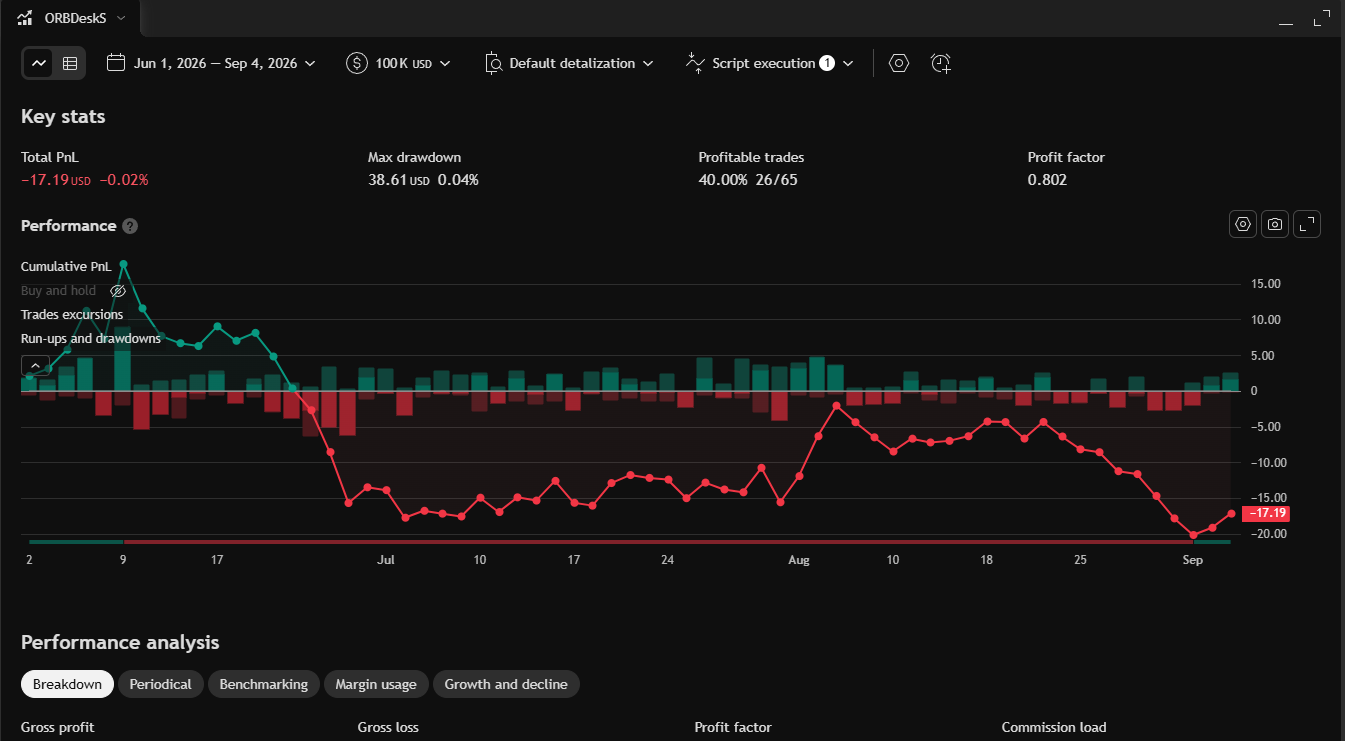
Task: Switch to the Periodical tab
Action: coord(160,684)
